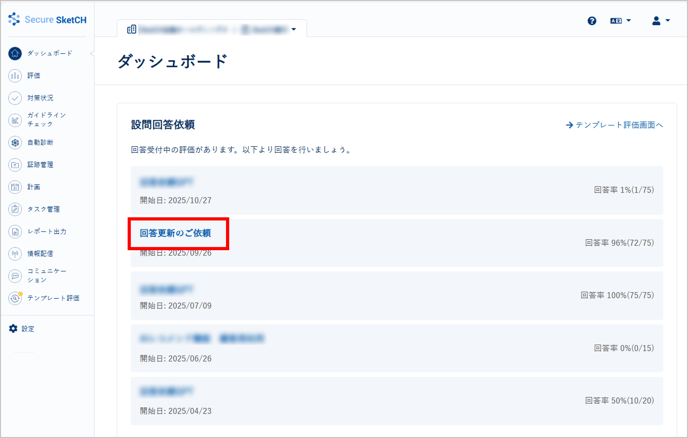Click the 計画 calendar icon
688x438 pixels.
pos(15,187)
